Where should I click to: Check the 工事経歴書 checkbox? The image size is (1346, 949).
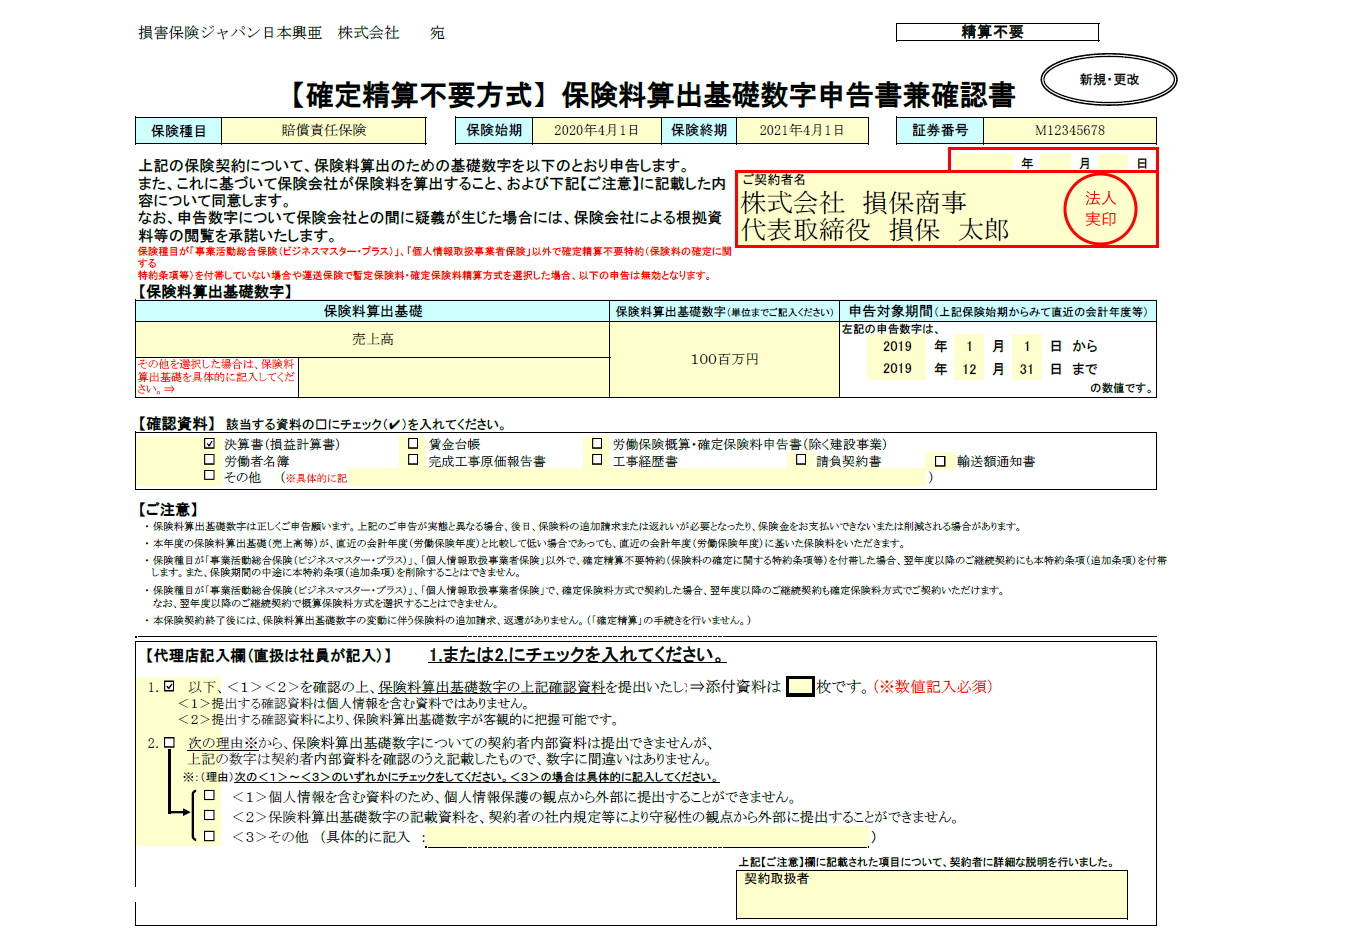coord(597,461)
